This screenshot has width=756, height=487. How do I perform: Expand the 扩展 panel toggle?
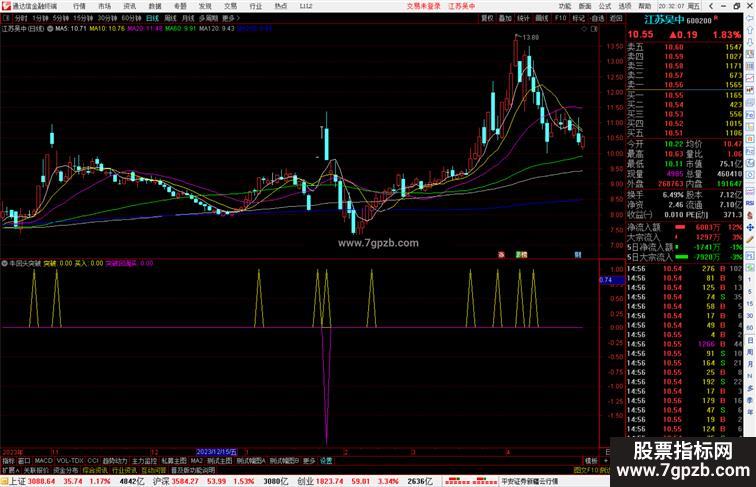click(x=10, y=470)
